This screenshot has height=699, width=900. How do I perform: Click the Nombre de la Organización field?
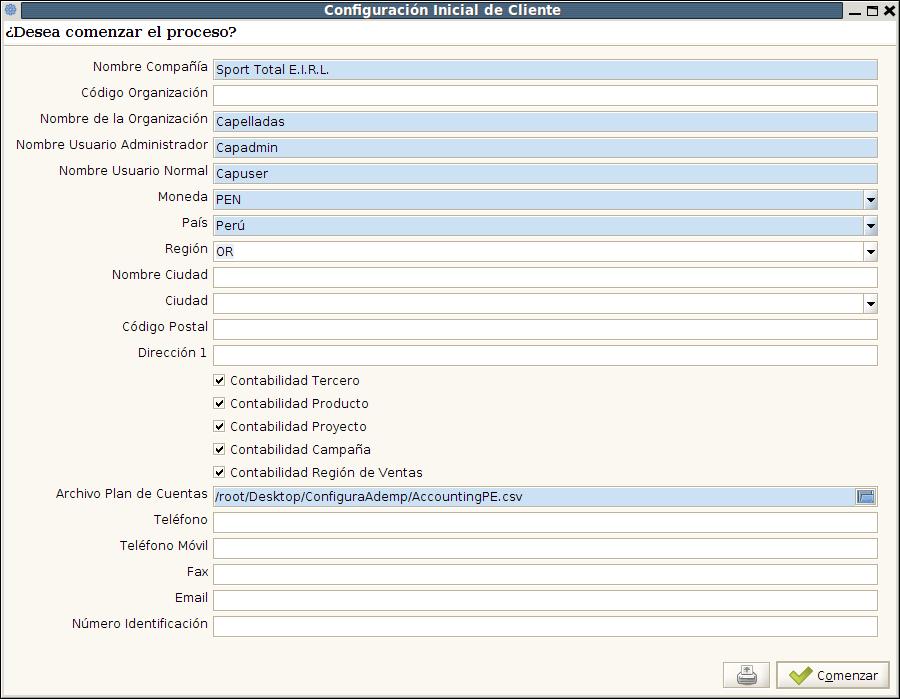click(545, 122)
